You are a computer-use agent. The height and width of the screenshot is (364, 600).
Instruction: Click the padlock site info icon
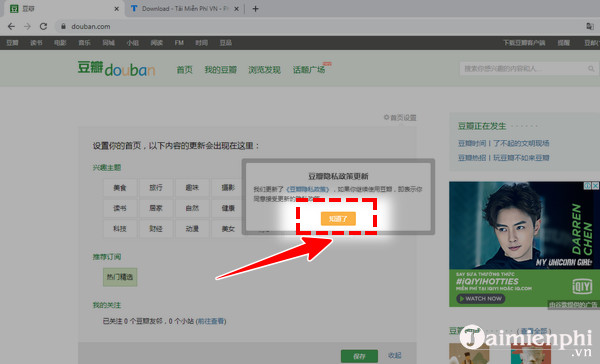click(63, 26)
